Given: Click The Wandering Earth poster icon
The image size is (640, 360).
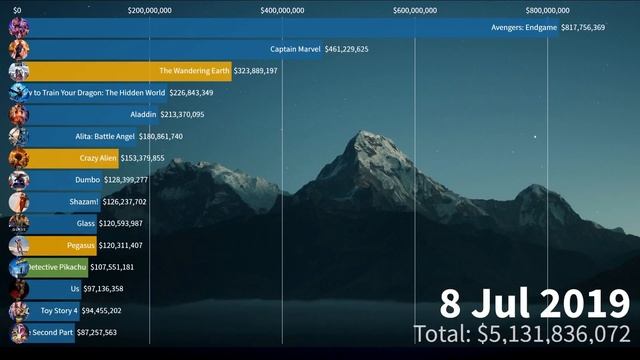Looking at the screenshot, I should 19,71.
